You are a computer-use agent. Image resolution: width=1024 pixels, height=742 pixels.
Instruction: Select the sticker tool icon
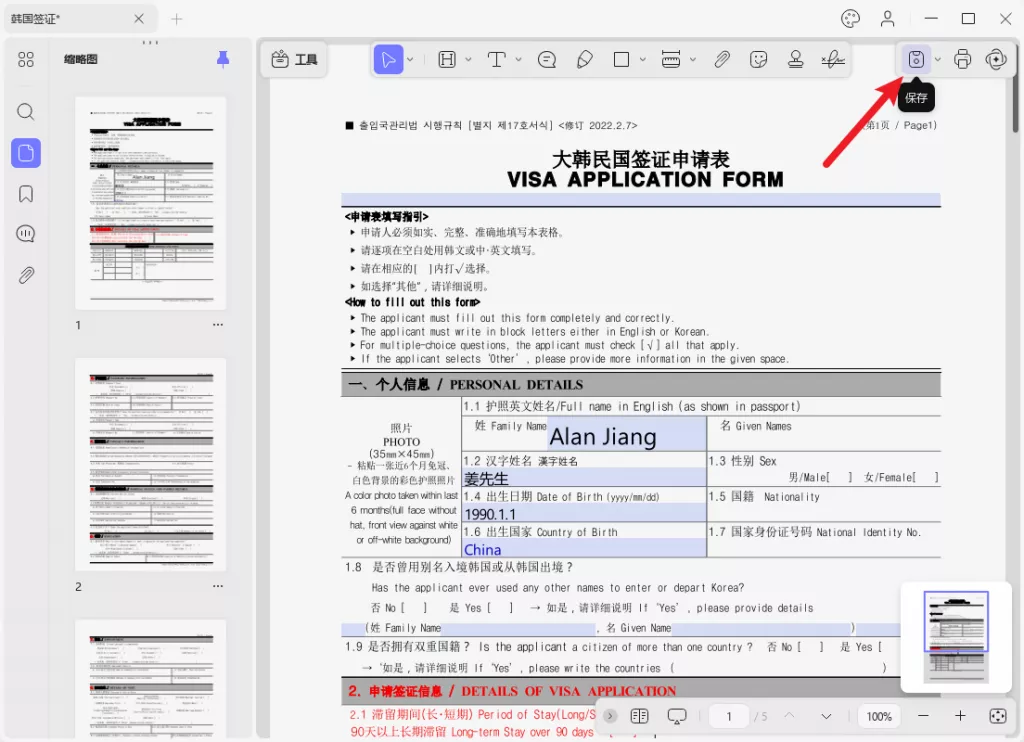759,60
